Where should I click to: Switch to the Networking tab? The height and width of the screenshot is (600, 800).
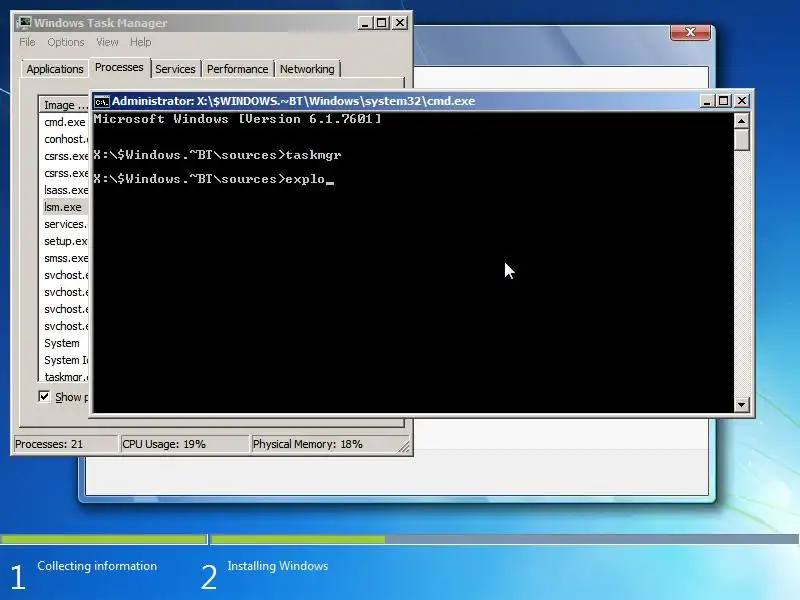click(x=307, y=69)
